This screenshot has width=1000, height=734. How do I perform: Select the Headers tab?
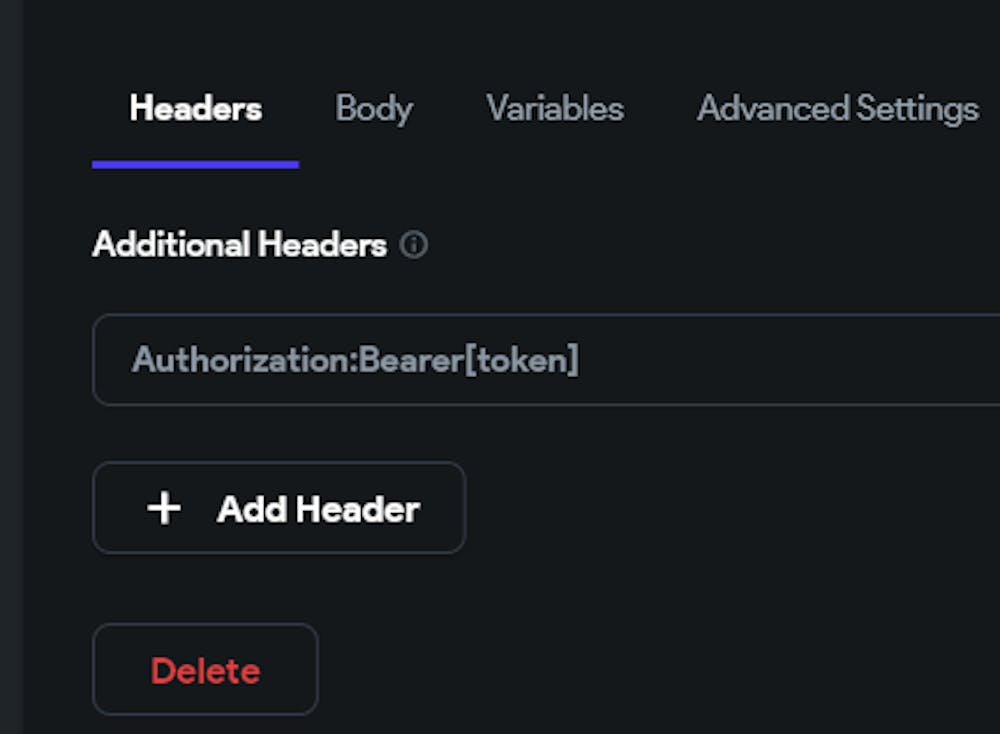(x=196, y=110)
